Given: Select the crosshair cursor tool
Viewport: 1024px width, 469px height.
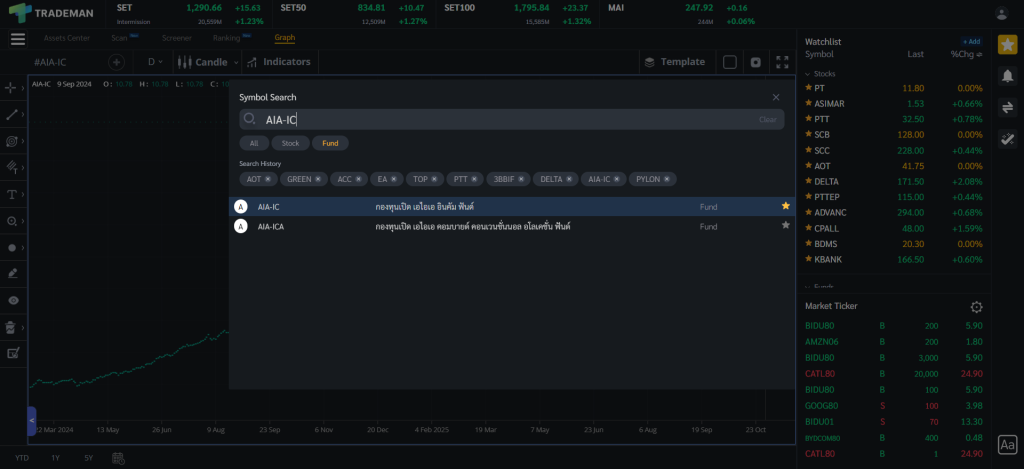Looking at the screenshot, I should [x=13, y=88].
